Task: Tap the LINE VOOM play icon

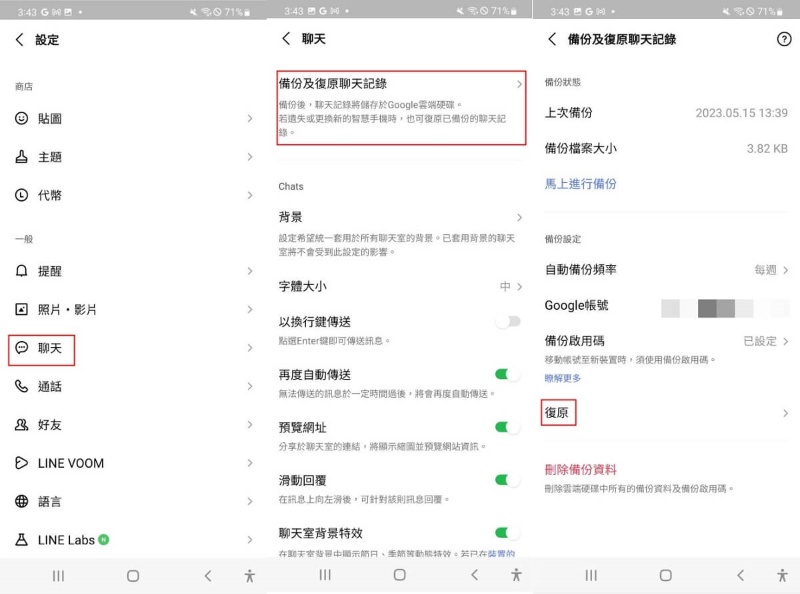Action: [22, 463]
